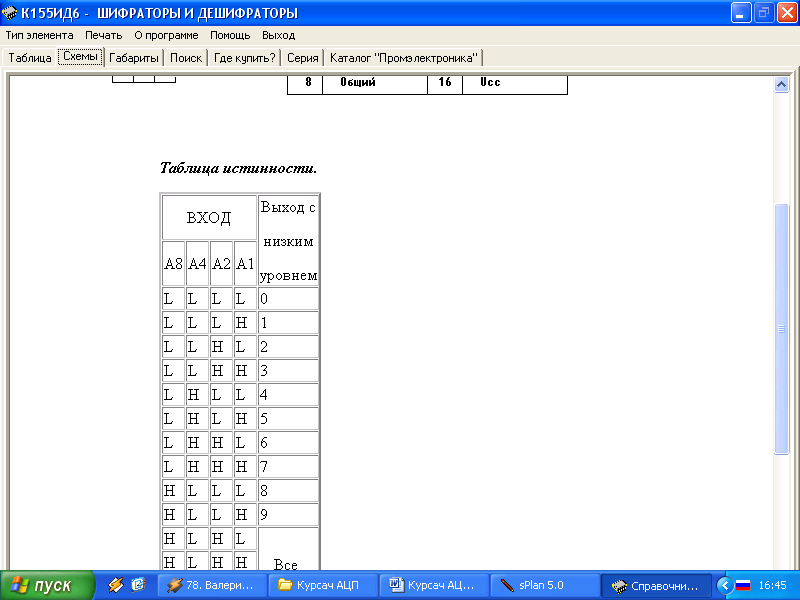Click output cell 7 in truth table
The width and height of the screenshot is (800, 600).
point(288,466)
